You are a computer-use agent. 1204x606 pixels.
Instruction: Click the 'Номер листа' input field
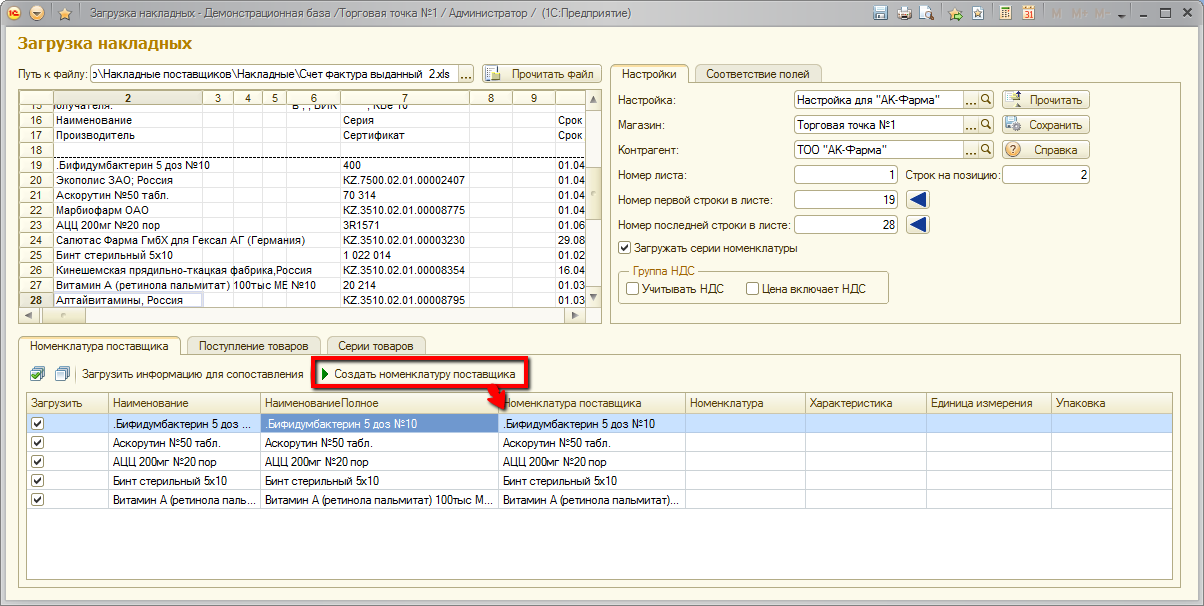click(x=846, y=175)
